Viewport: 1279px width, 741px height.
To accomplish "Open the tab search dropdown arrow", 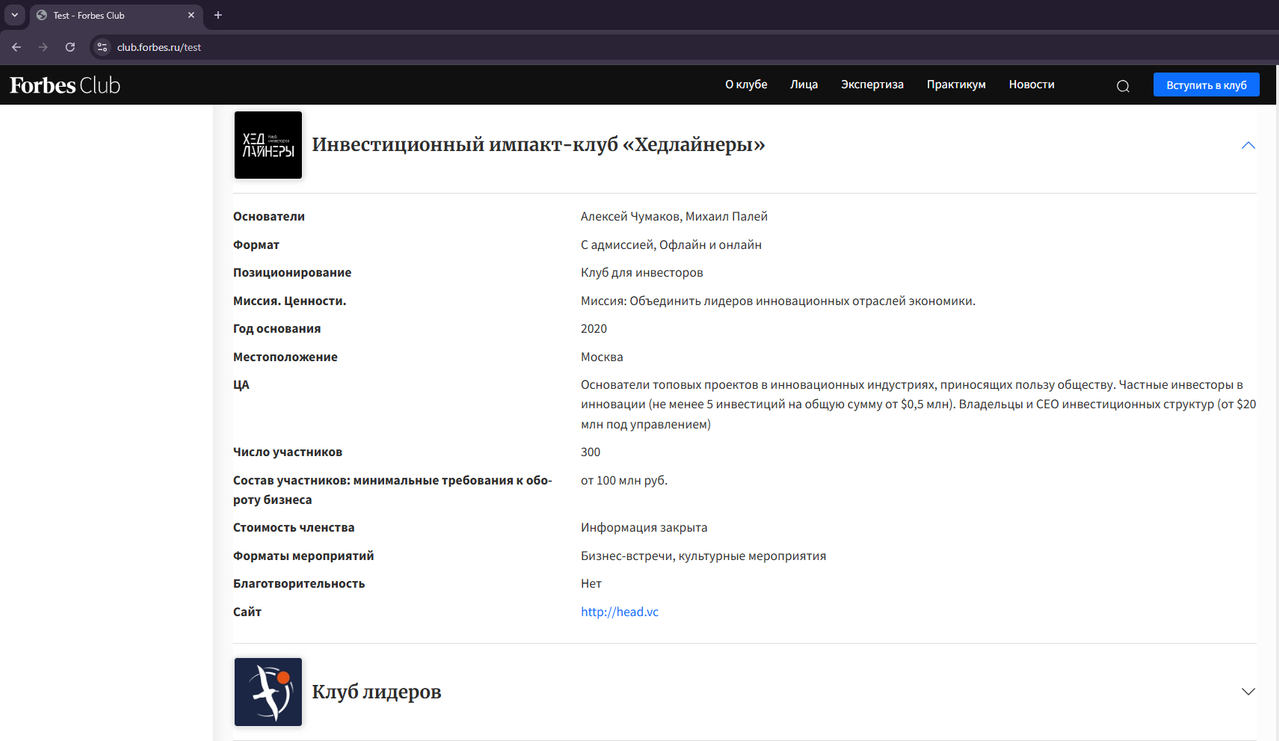I will pos(14,15).
